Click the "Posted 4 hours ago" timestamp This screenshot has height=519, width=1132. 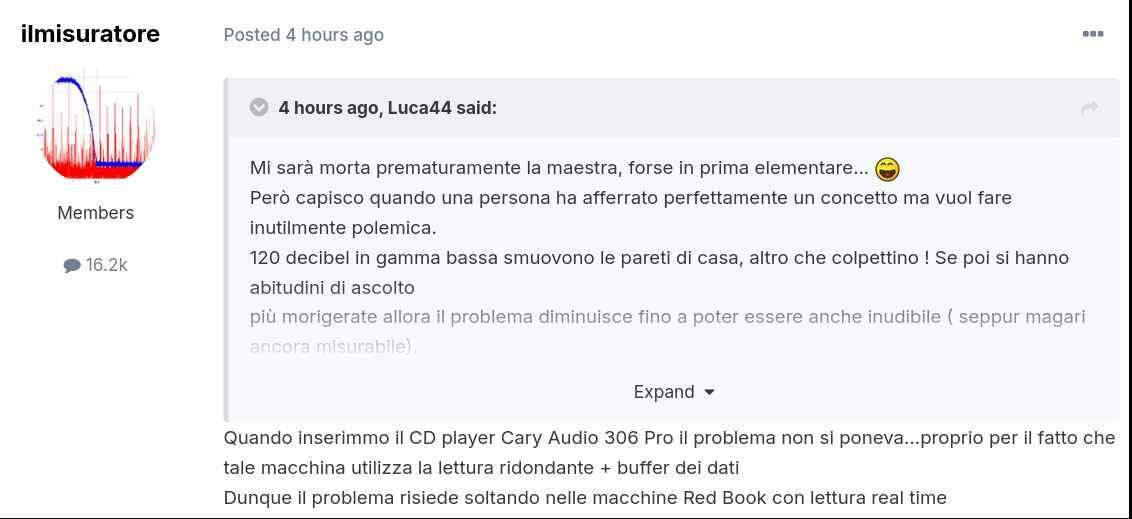click(x=303, y=35)
